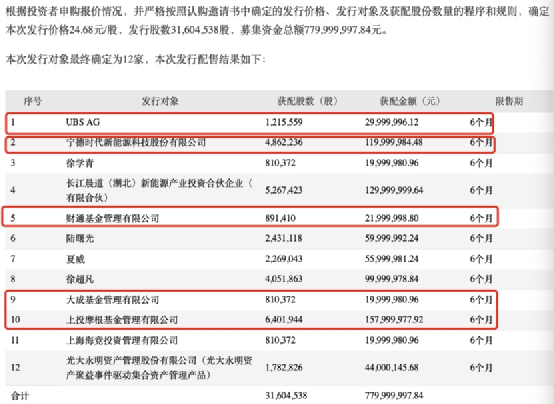554x404 pixels.
Task: Select the UBS AG row name
Action: point(83,122)
